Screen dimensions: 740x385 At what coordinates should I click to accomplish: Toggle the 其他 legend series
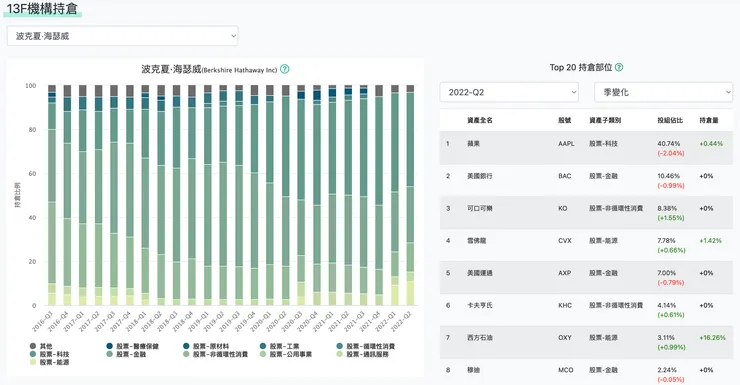click(x=41, y=346)
